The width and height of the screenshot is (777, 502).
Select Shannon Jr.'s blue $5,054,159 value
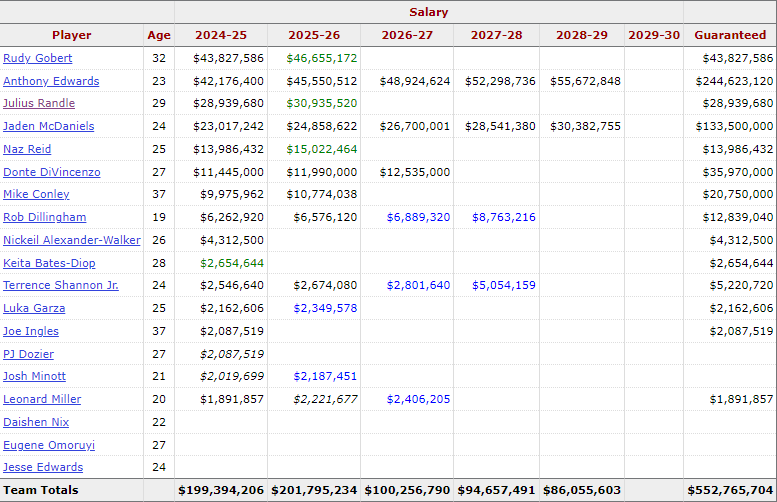[x=503, y=285]
